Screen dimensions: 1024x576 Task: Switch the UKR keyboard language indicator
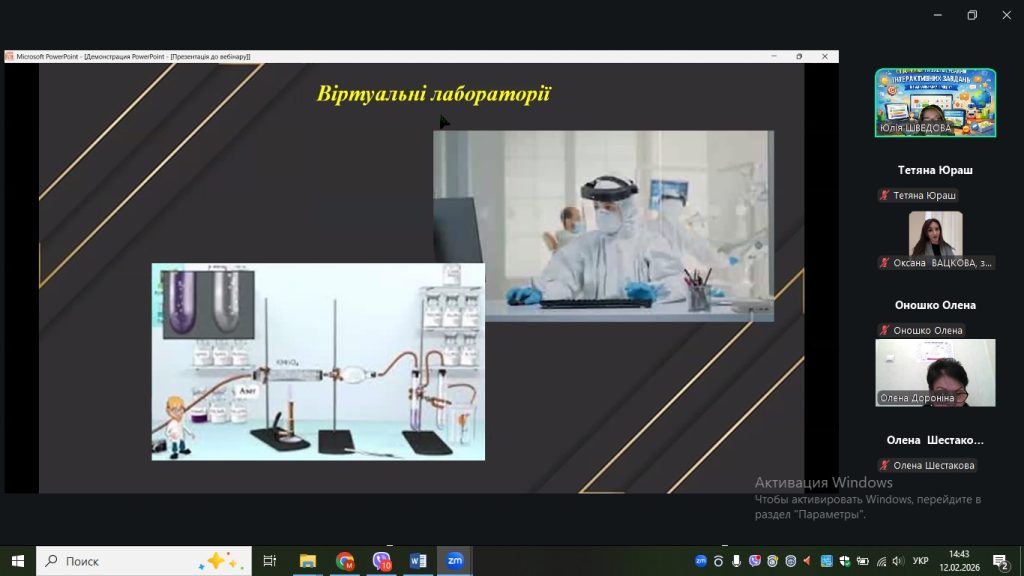(x=921, y=561)
